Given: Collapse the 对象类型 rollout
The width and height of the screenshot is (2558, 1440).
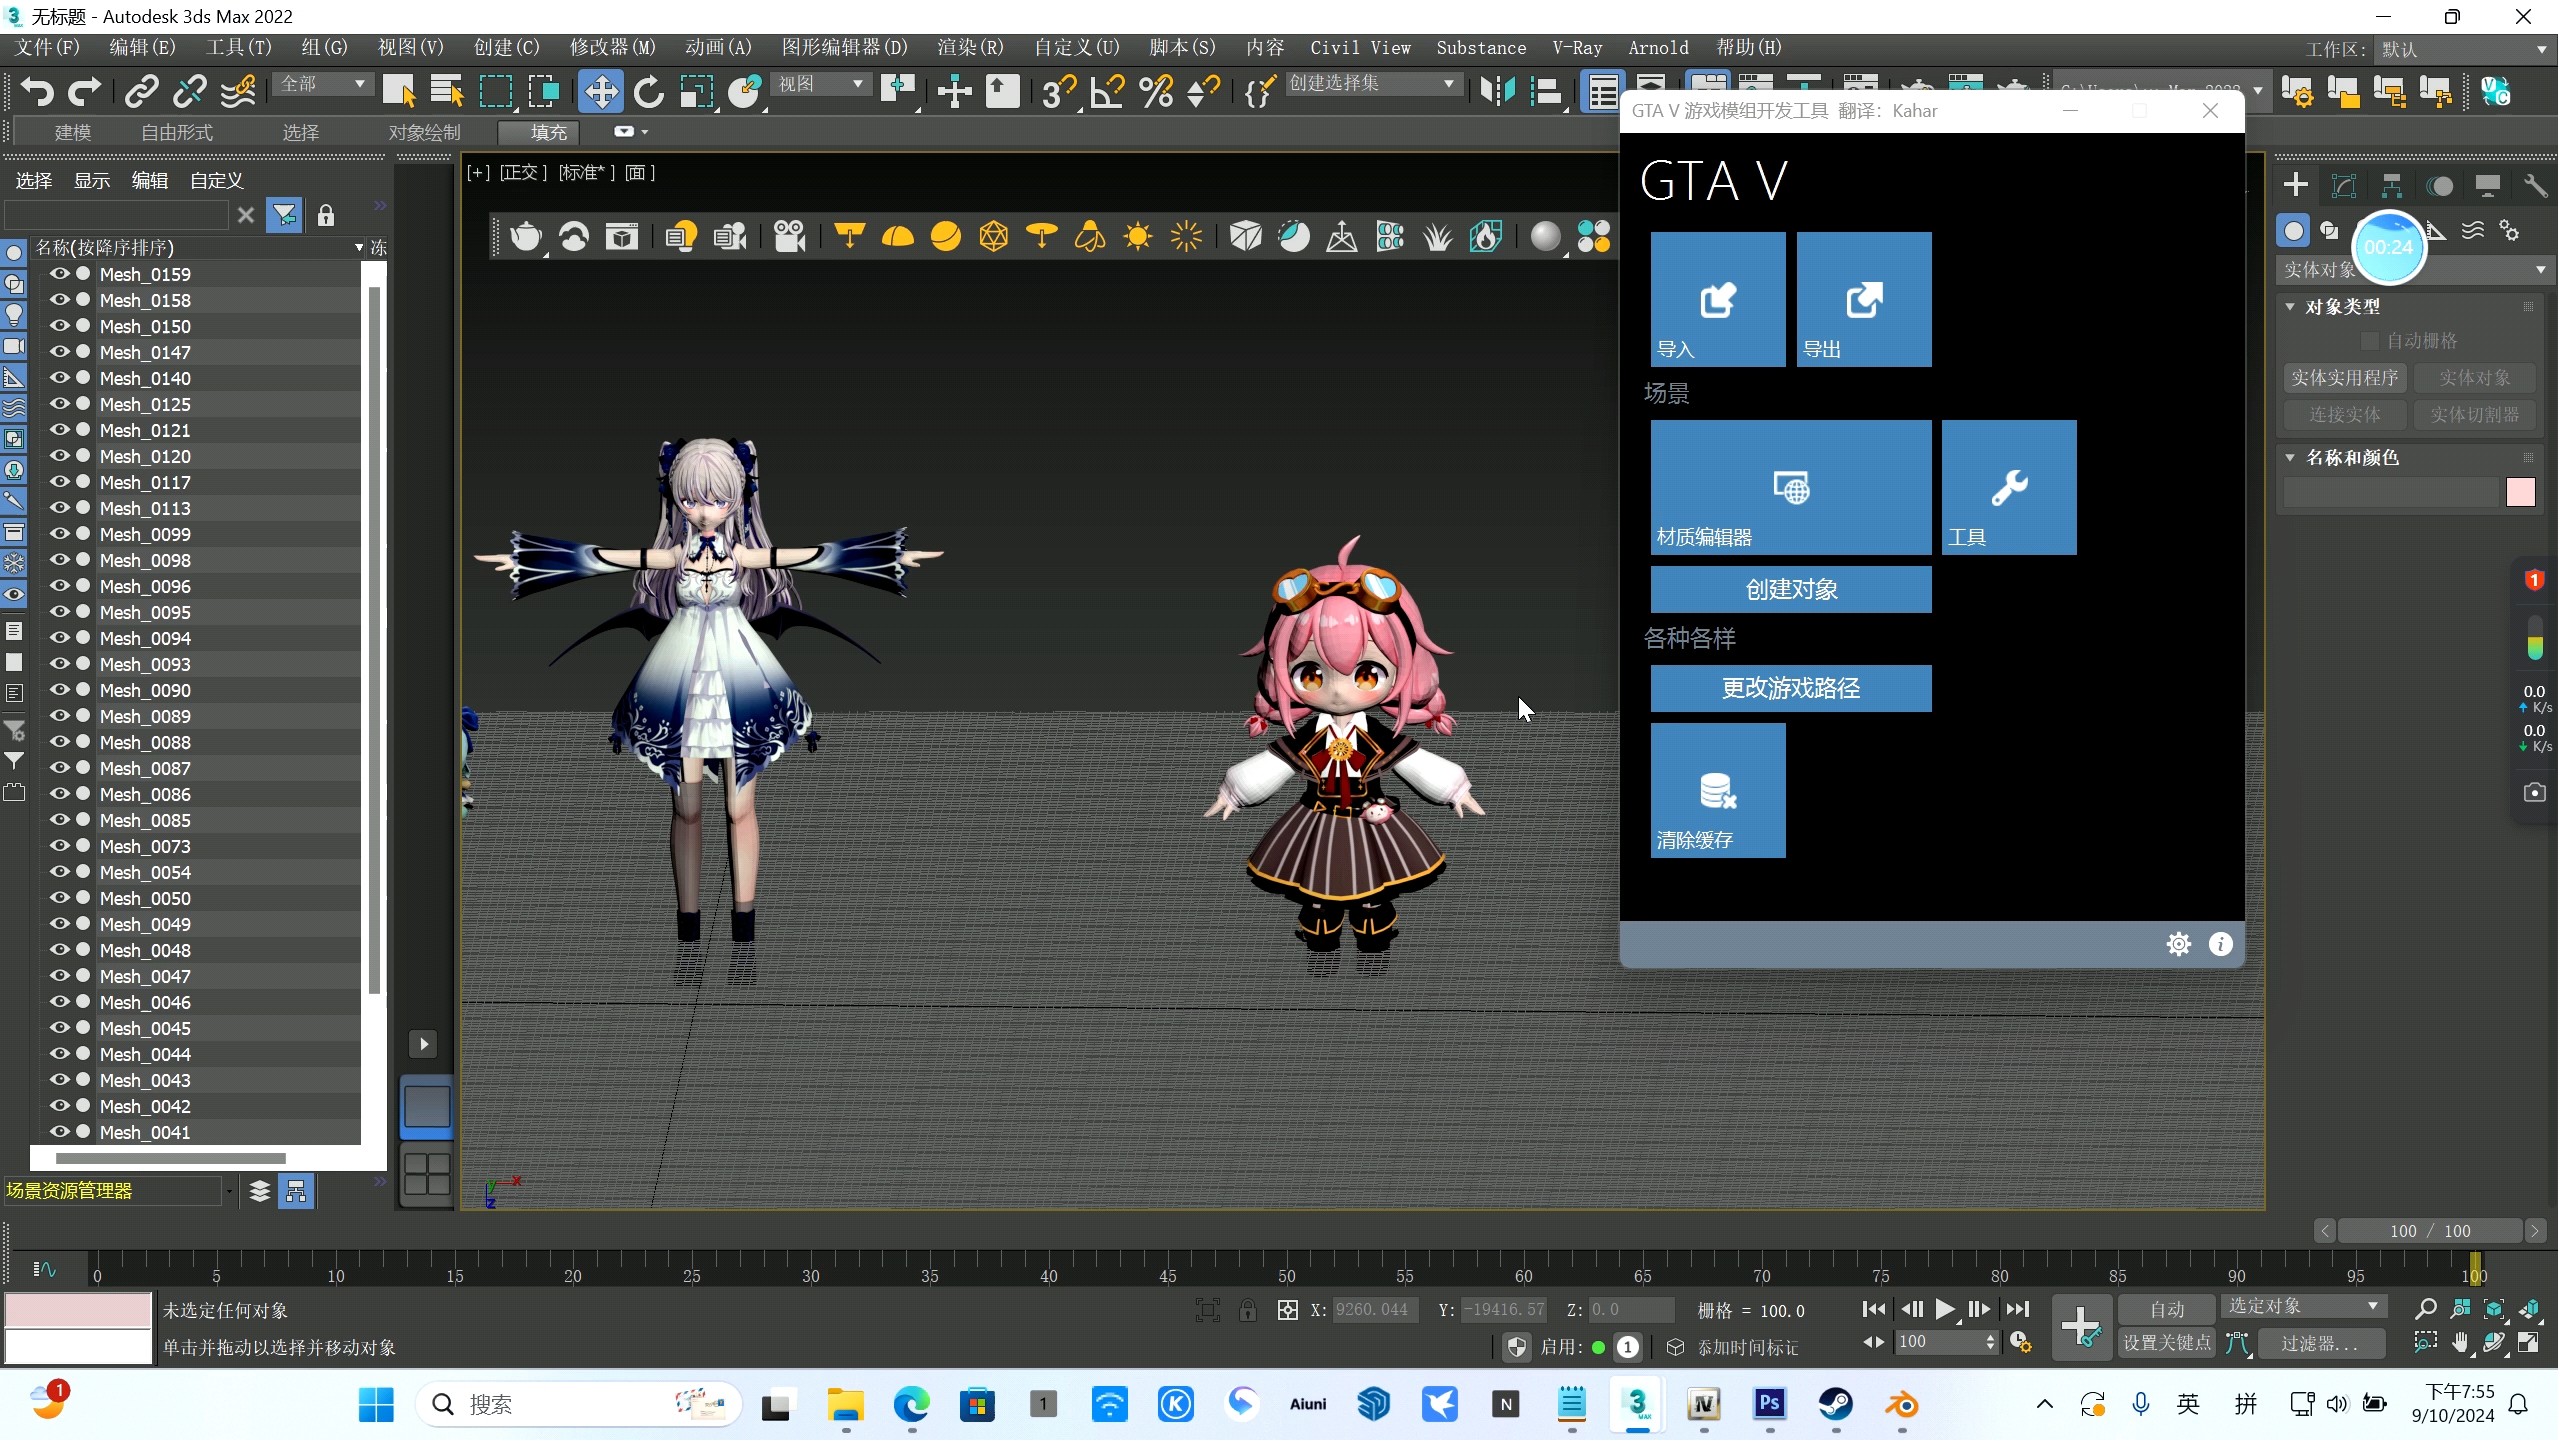Looking at the screenshot, I should pos(2290,307).
